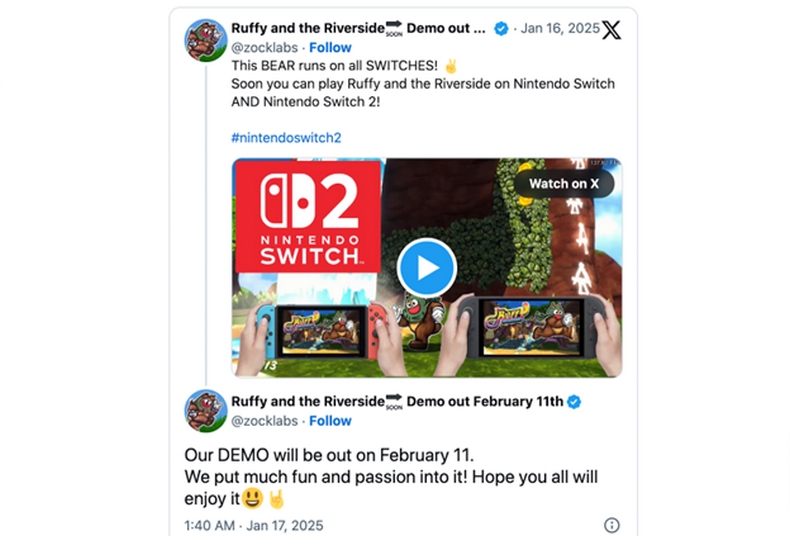This screenshot has width=790, height=536.
Task: Click the Our DEMO will be out text
Action: [316, 455]
